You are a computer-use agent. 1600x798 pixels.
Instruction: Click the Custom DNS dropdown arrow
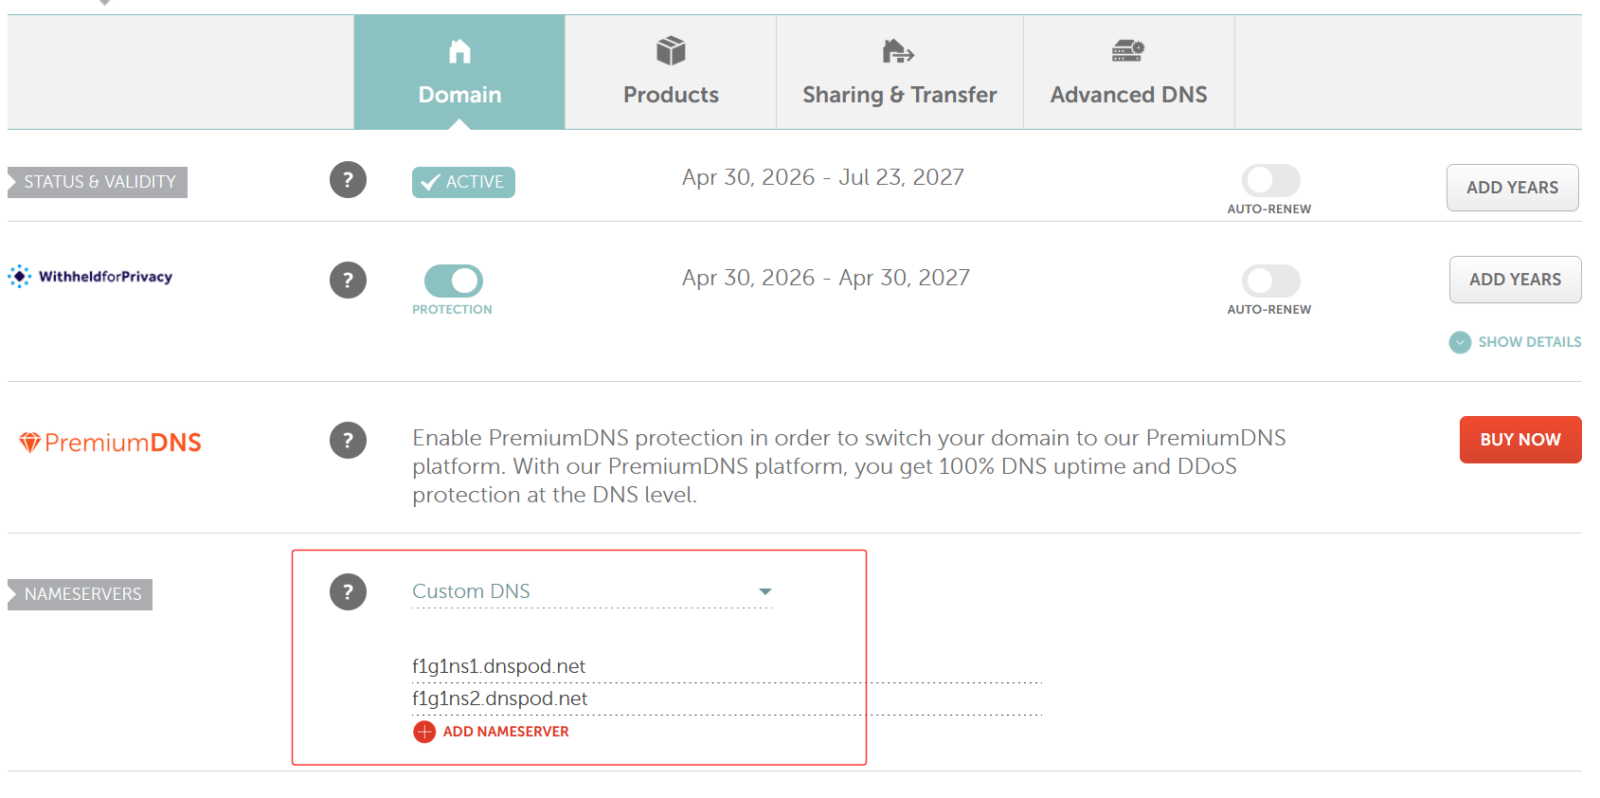pos(765,592)
